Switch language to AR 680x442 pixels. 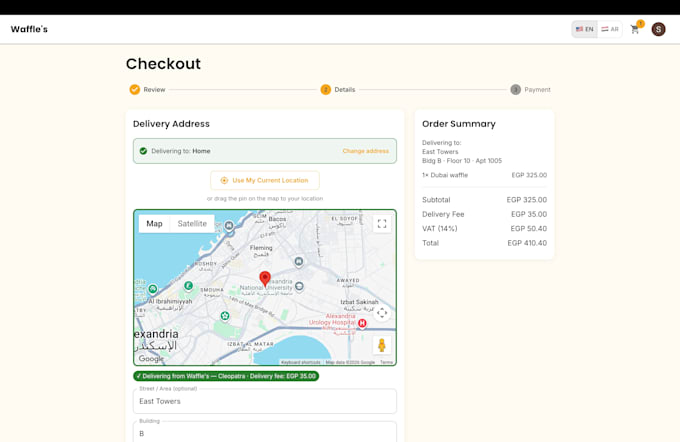(610, 29)
